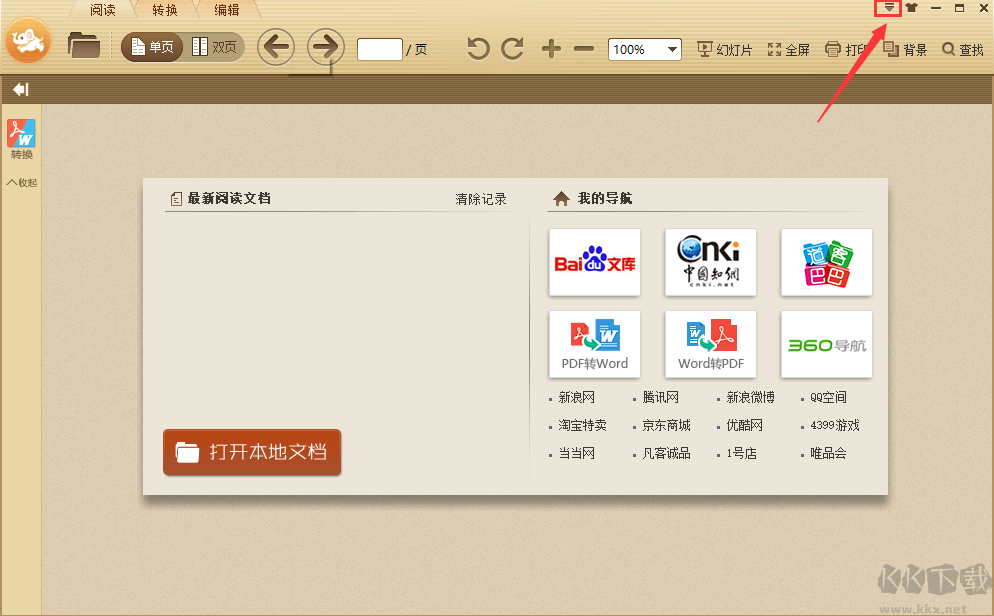Zoom in with the plus icon
The image size is (994, 616).
[x=550, y=47]
